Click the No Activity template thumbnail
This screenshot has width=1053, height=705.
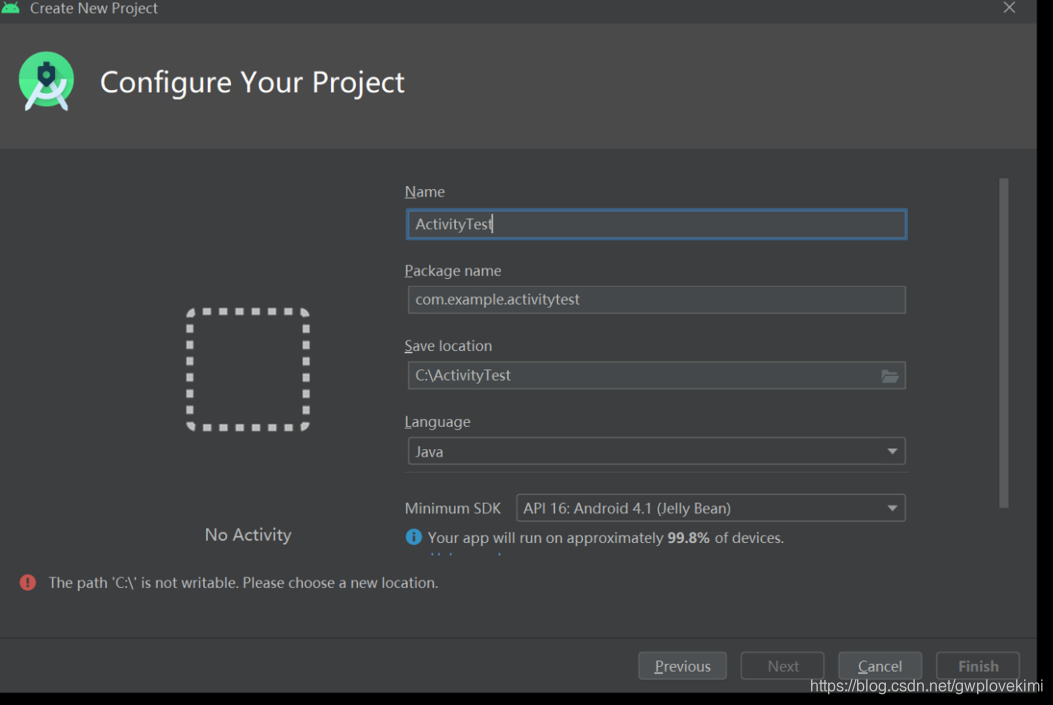click(x=248, y=369)
